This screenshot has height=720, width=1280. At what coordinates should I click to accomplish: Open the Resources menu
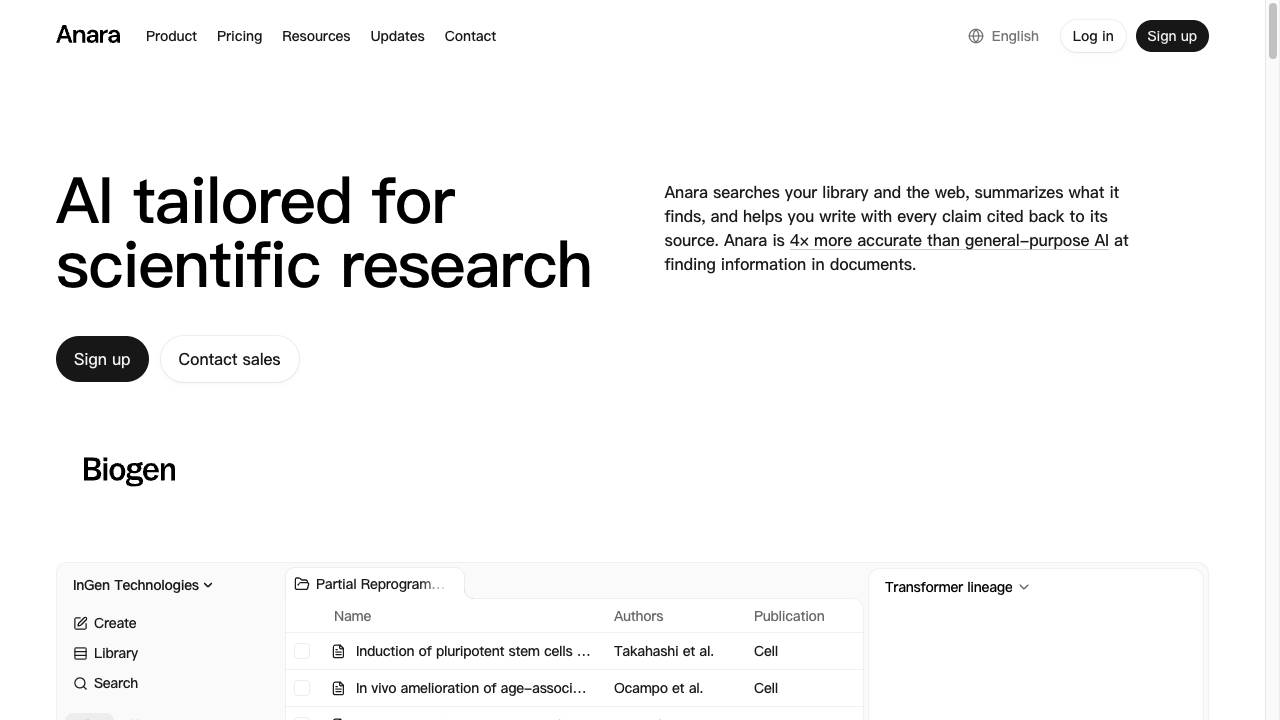pos(316,36)
